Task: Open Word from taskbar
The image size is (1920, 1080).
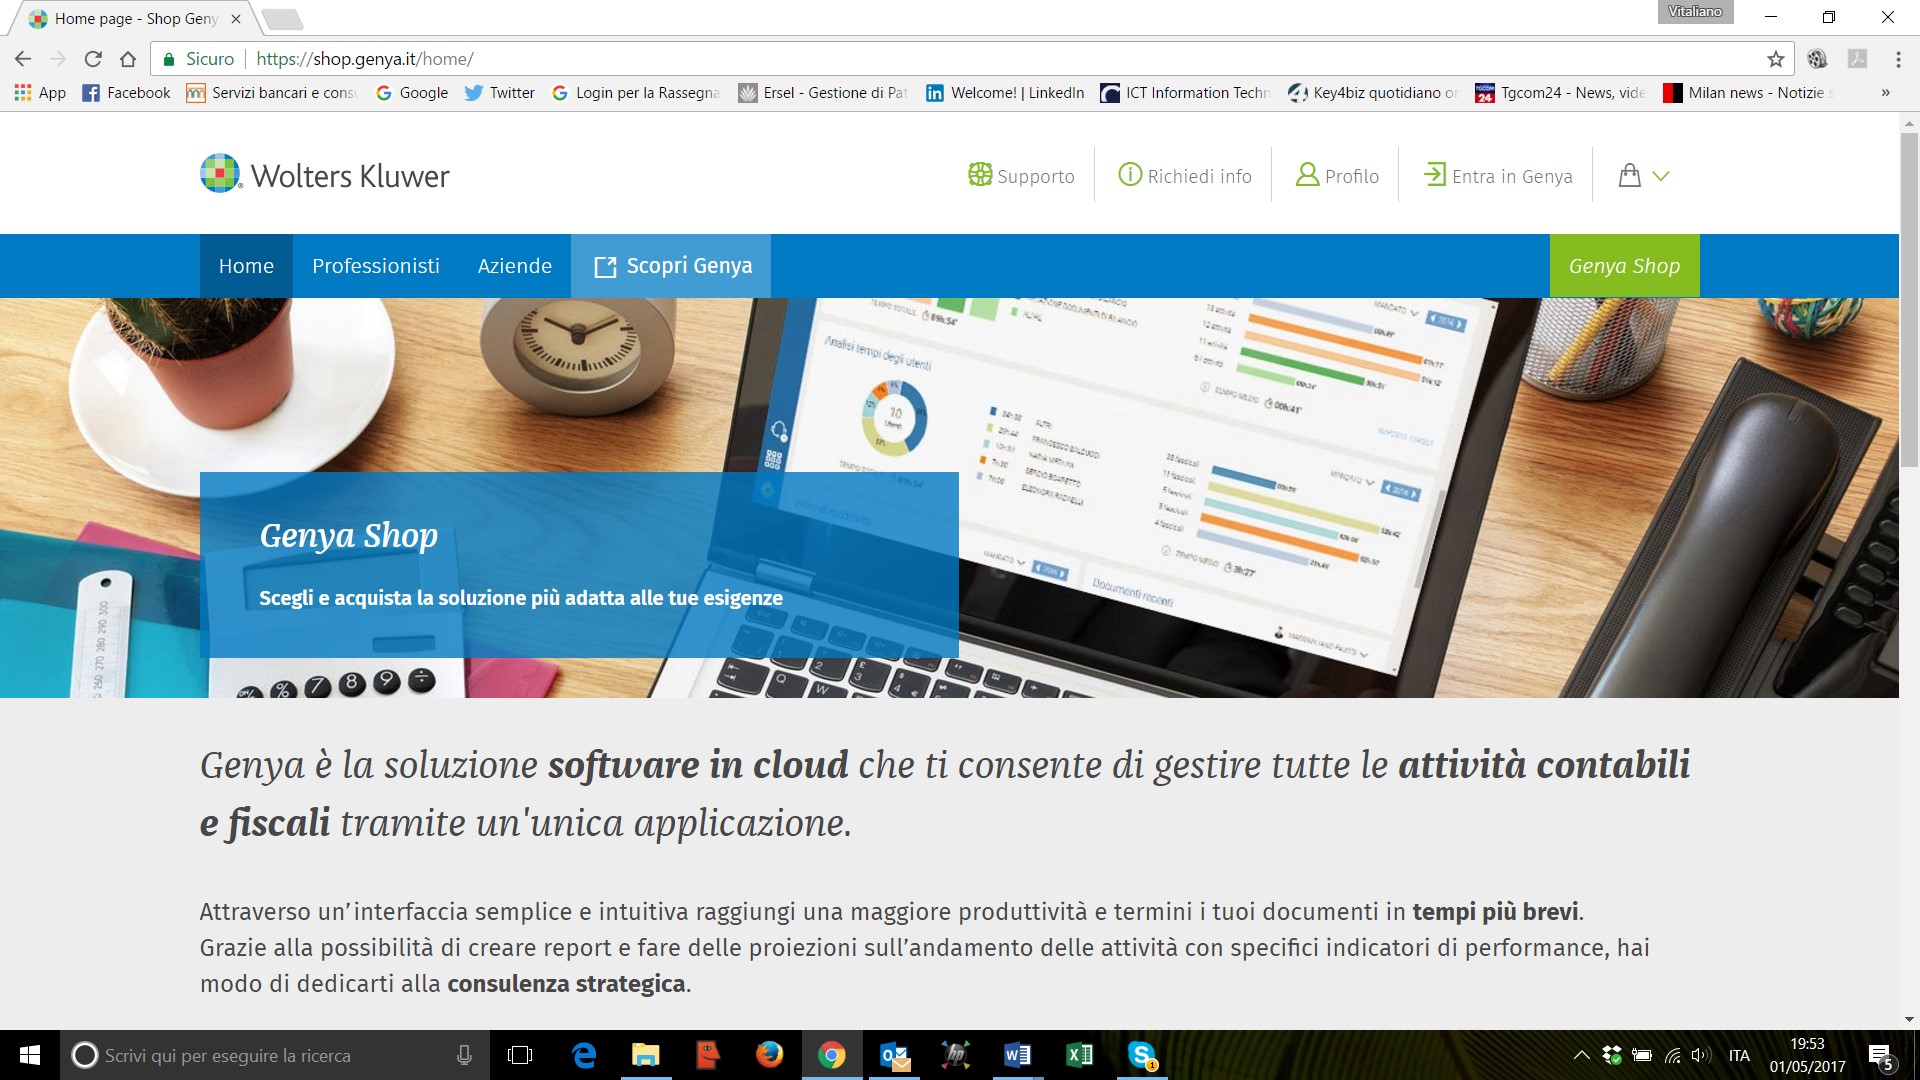Action: pyautogui.click(x=1017, y=1055)
